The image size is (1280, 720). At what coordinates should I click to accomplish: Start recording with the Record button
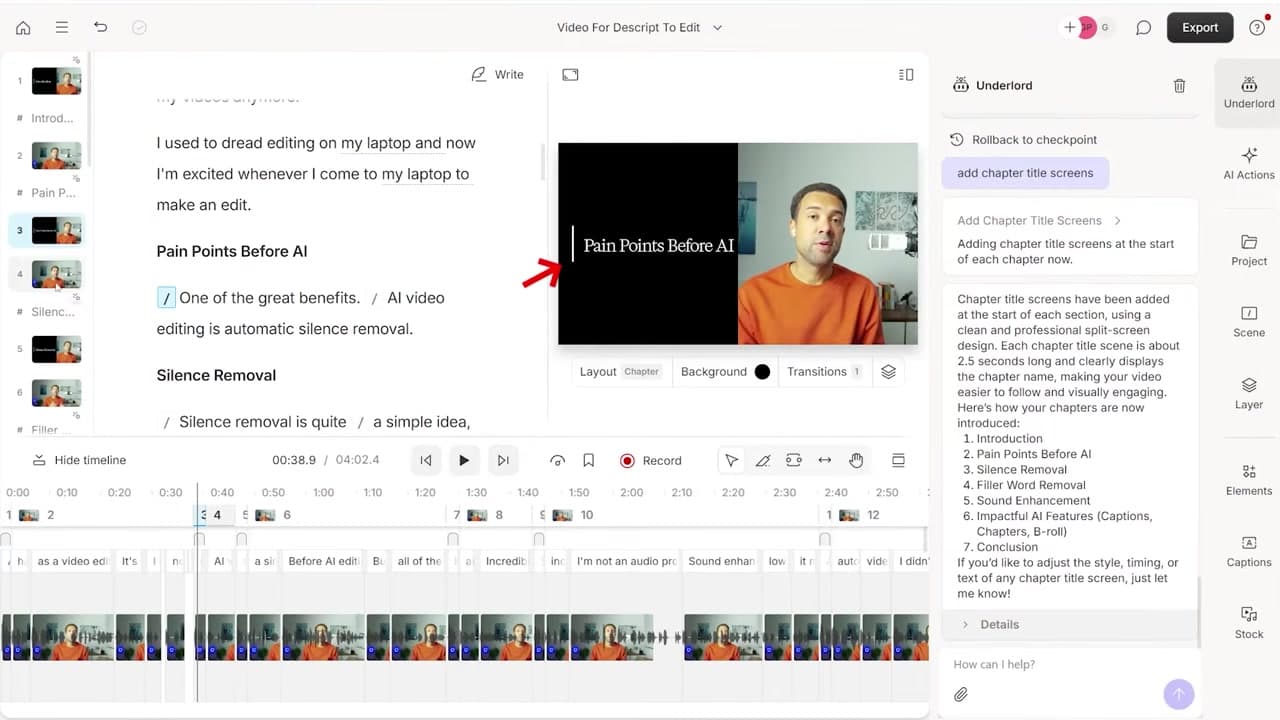click(651, 461)
